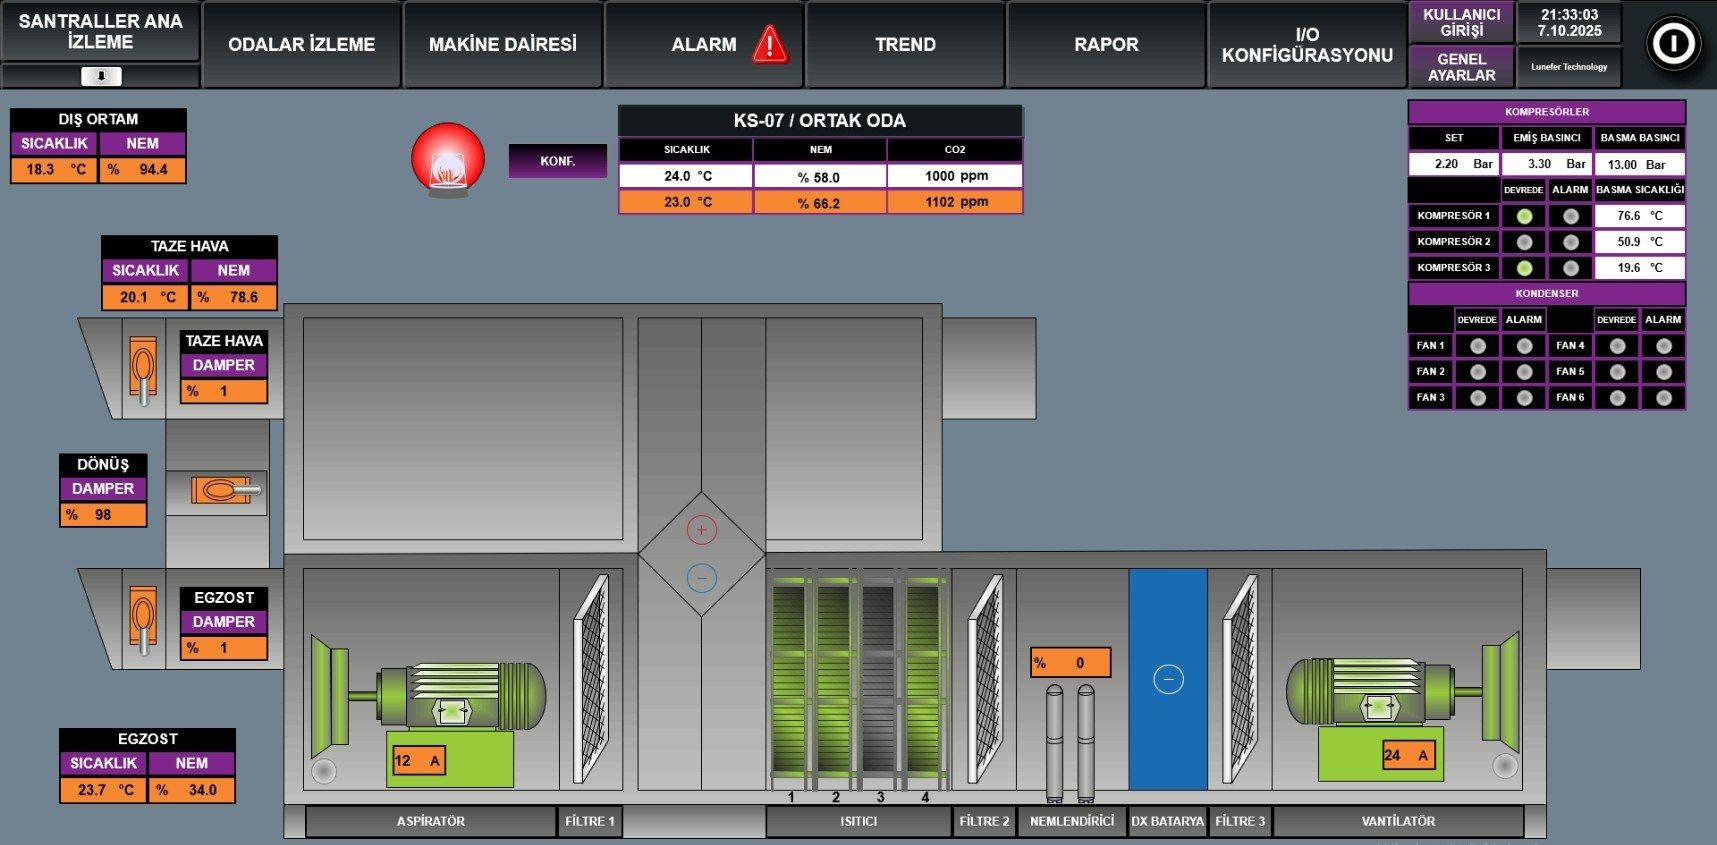Image resolution: width=1717 pixels, height=845 pixels.
Task: Click the blue DX batarya coil
Action: [x=1168, y=680]
